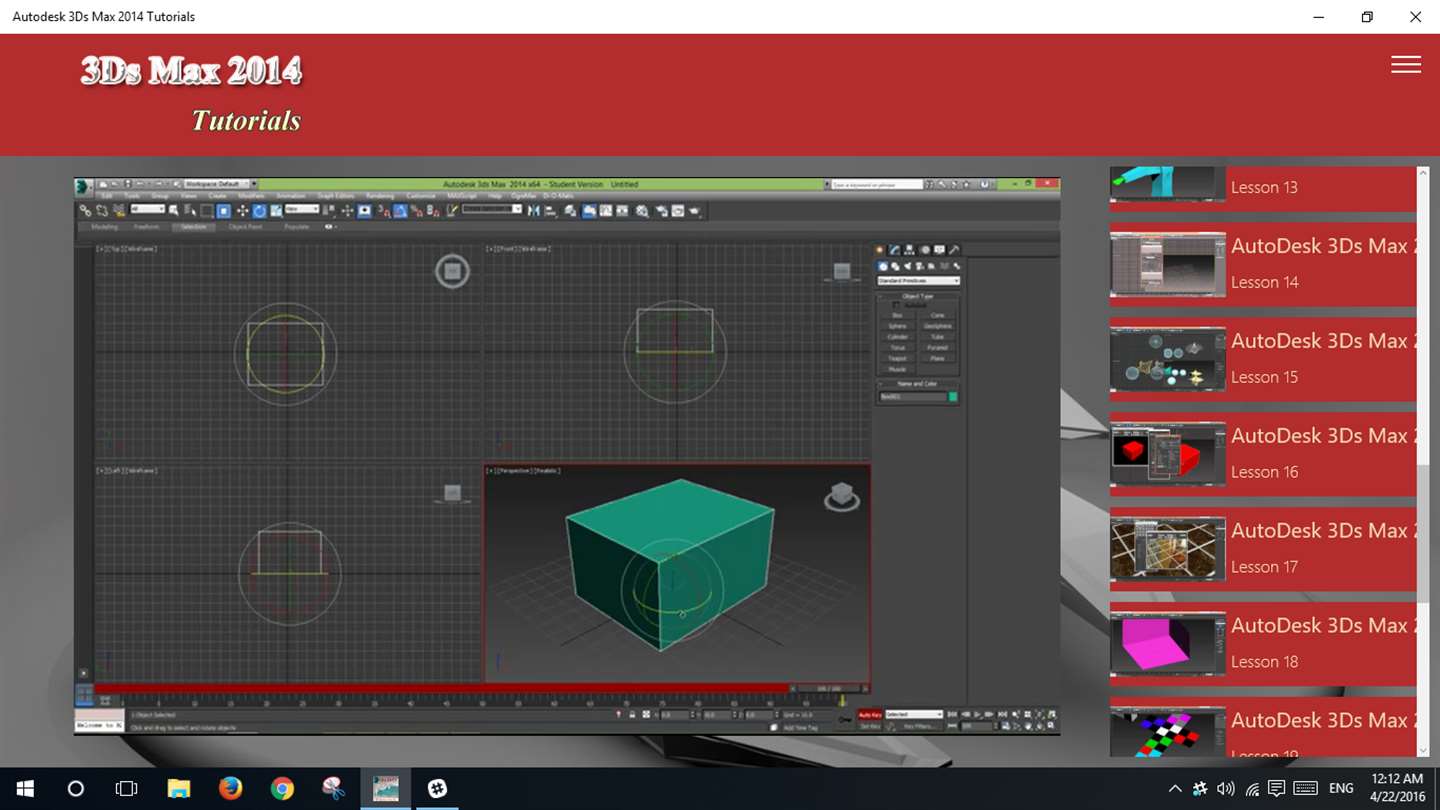The image size is (1440, 810).
Task: Select the Shapes category in Create panel
Action: click(x=895, y=267)
